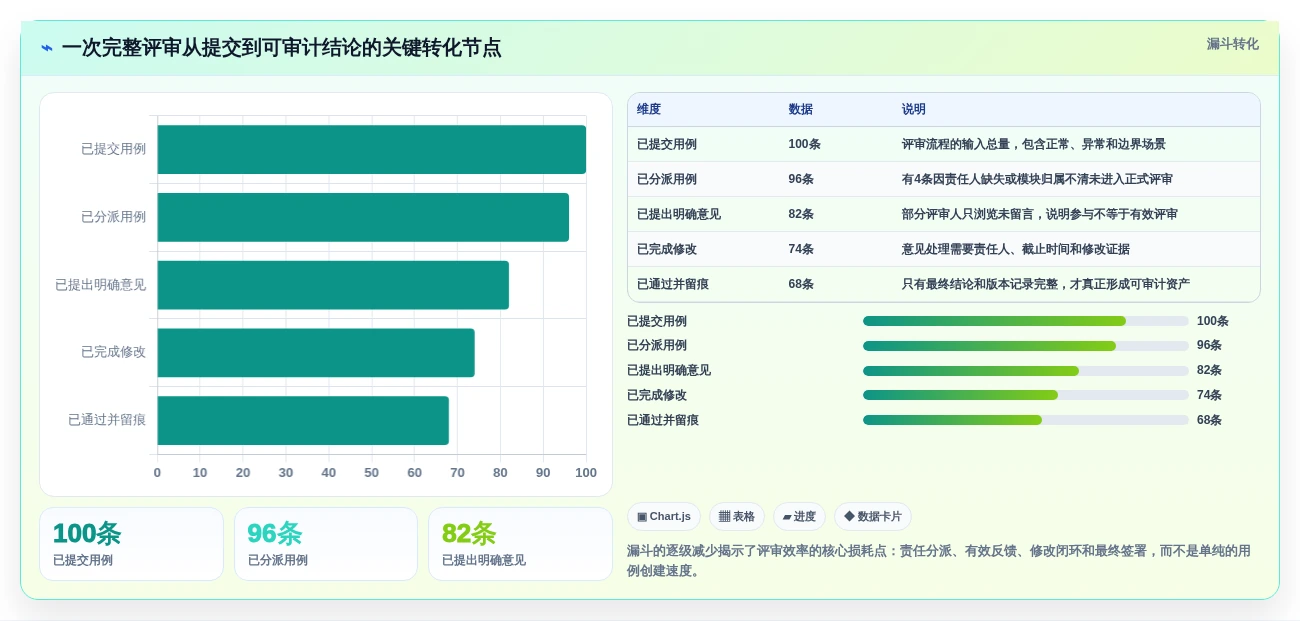Click the page title 一次完整评审从提交
Image resolution: width=1300 pixels, height=621 pixels.
coord(281,48)
